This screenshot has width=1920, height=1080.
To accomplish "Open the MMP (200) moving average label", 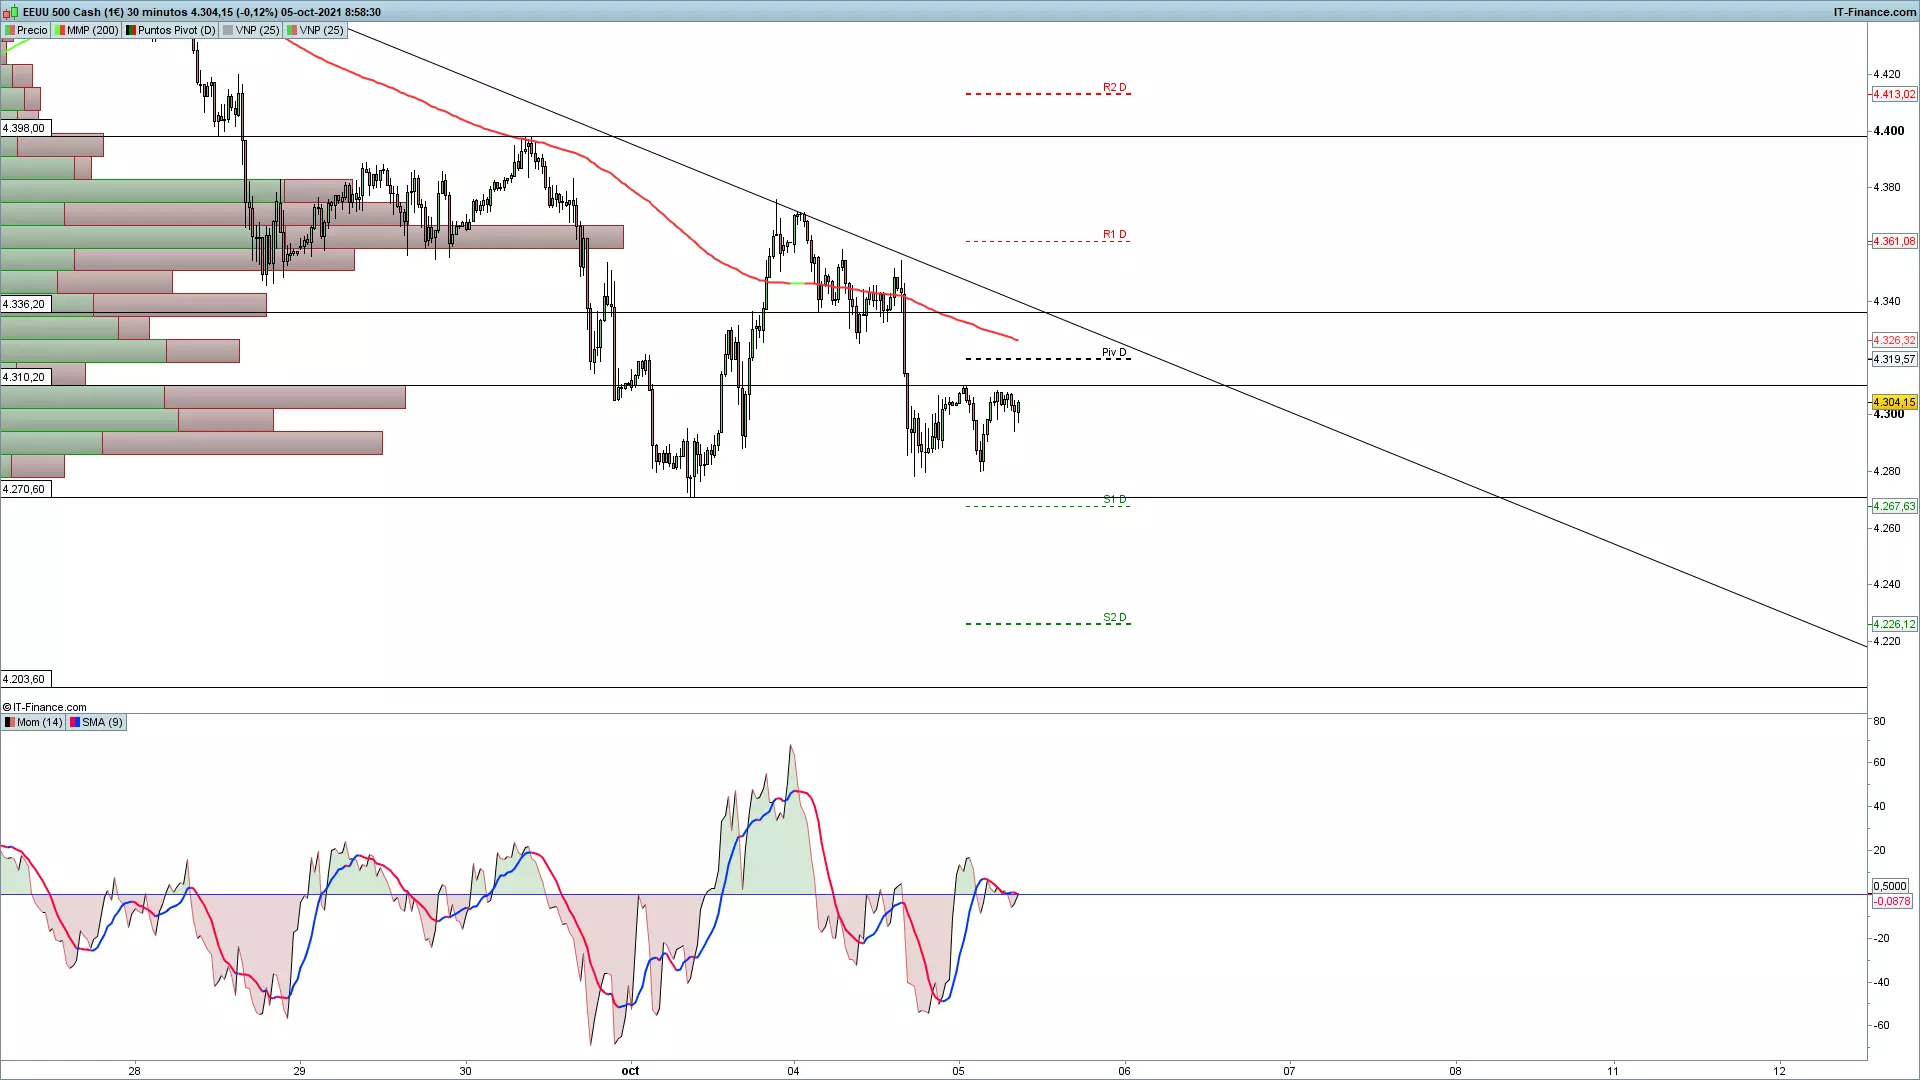I will click(87, 30).
